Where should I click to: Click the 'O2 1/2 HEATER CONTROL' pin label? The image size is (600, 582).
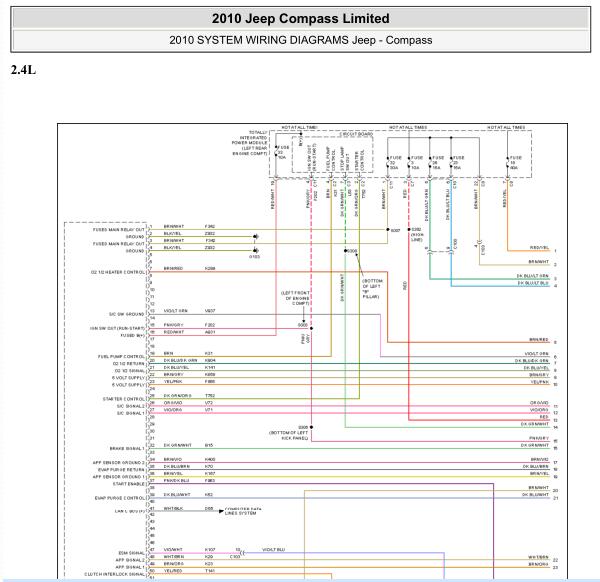coord(118,272)
